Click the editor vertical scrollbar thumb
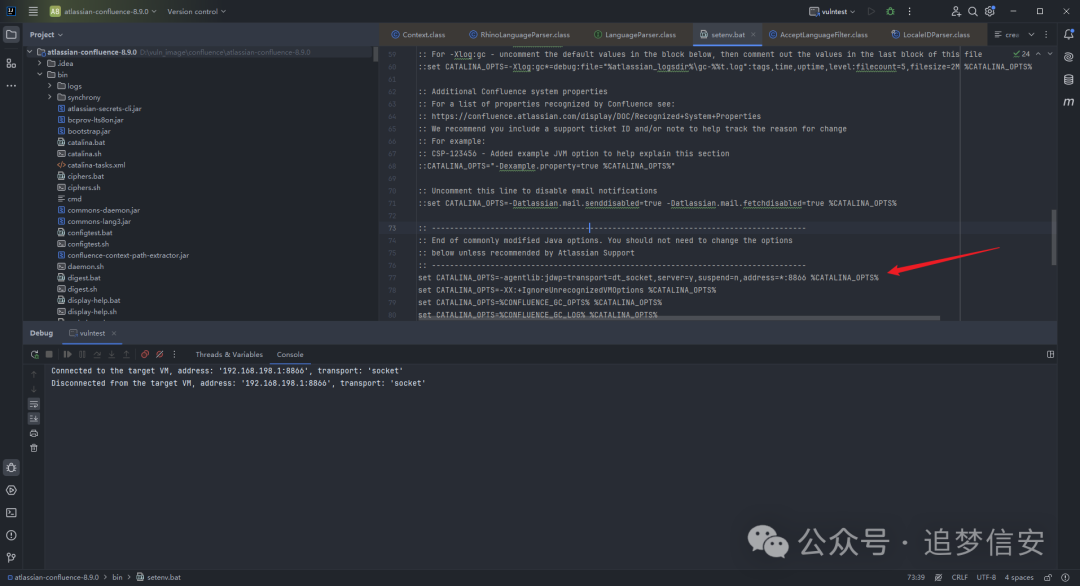Screen dimensions: 1080x586 click(1053, 238)
